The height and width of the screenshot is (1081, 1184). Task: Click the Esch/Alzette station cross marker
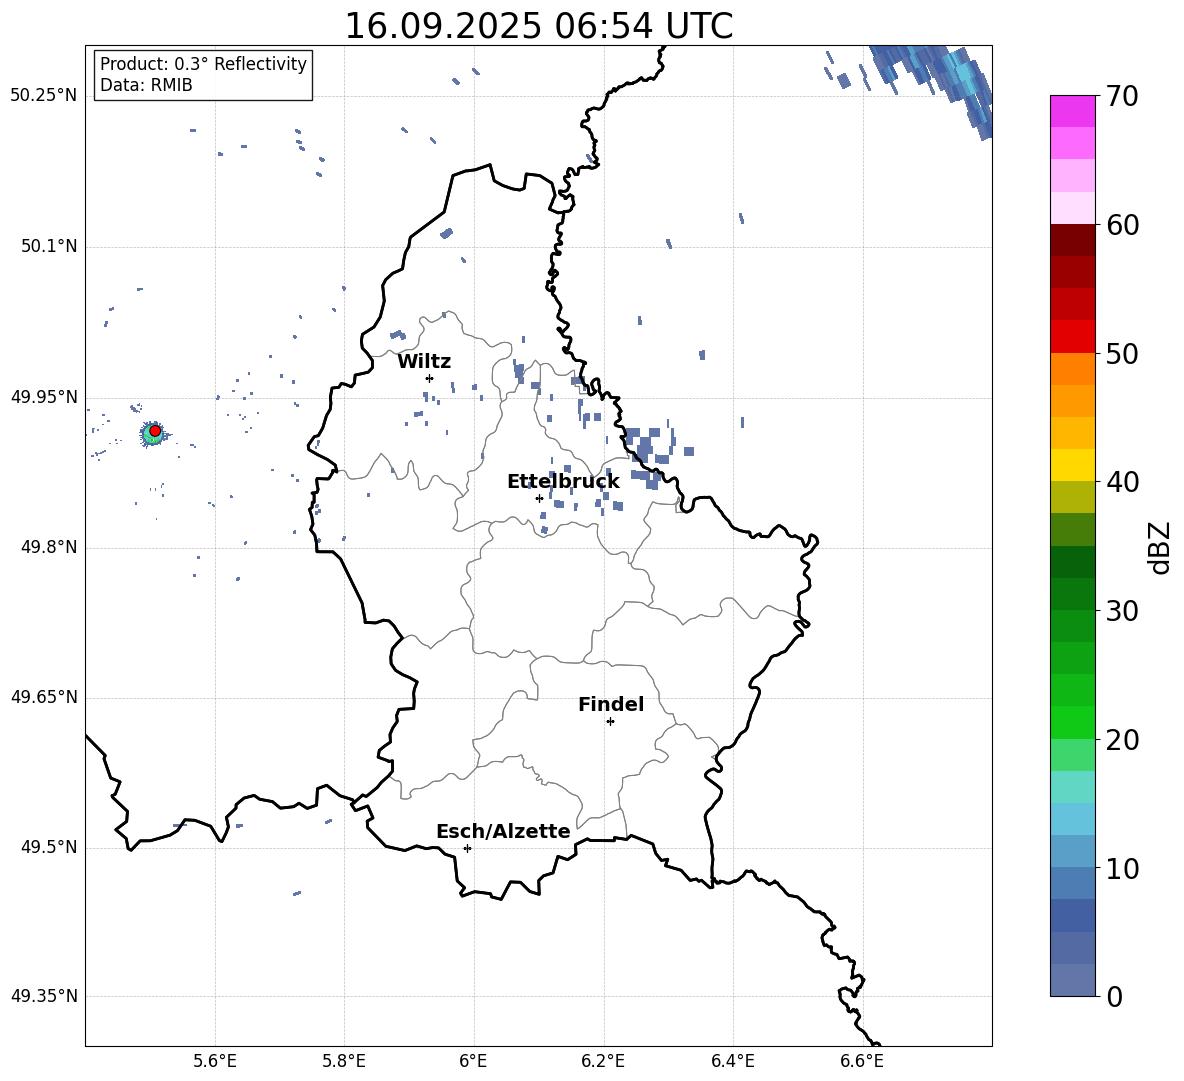click(x=467, y=848)
